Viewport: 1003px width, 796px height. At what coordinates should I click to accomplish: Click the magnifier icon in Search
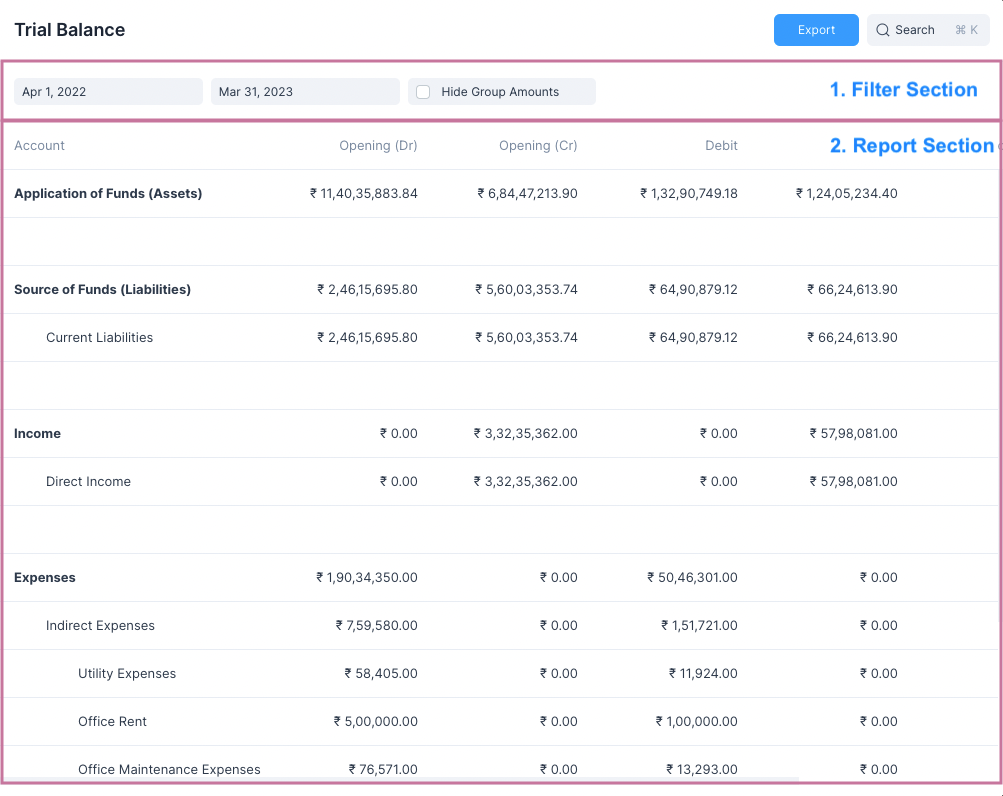coord(883,30)
